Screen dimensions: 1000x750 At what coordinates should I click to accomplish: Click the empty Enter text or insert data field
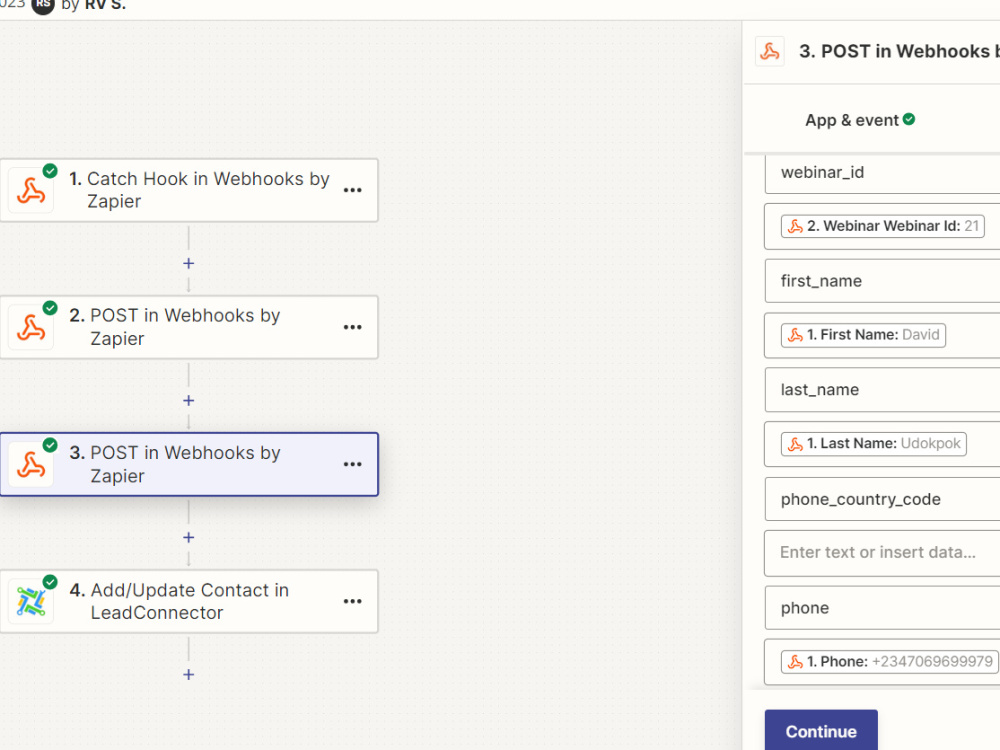(x=883, y=553)
